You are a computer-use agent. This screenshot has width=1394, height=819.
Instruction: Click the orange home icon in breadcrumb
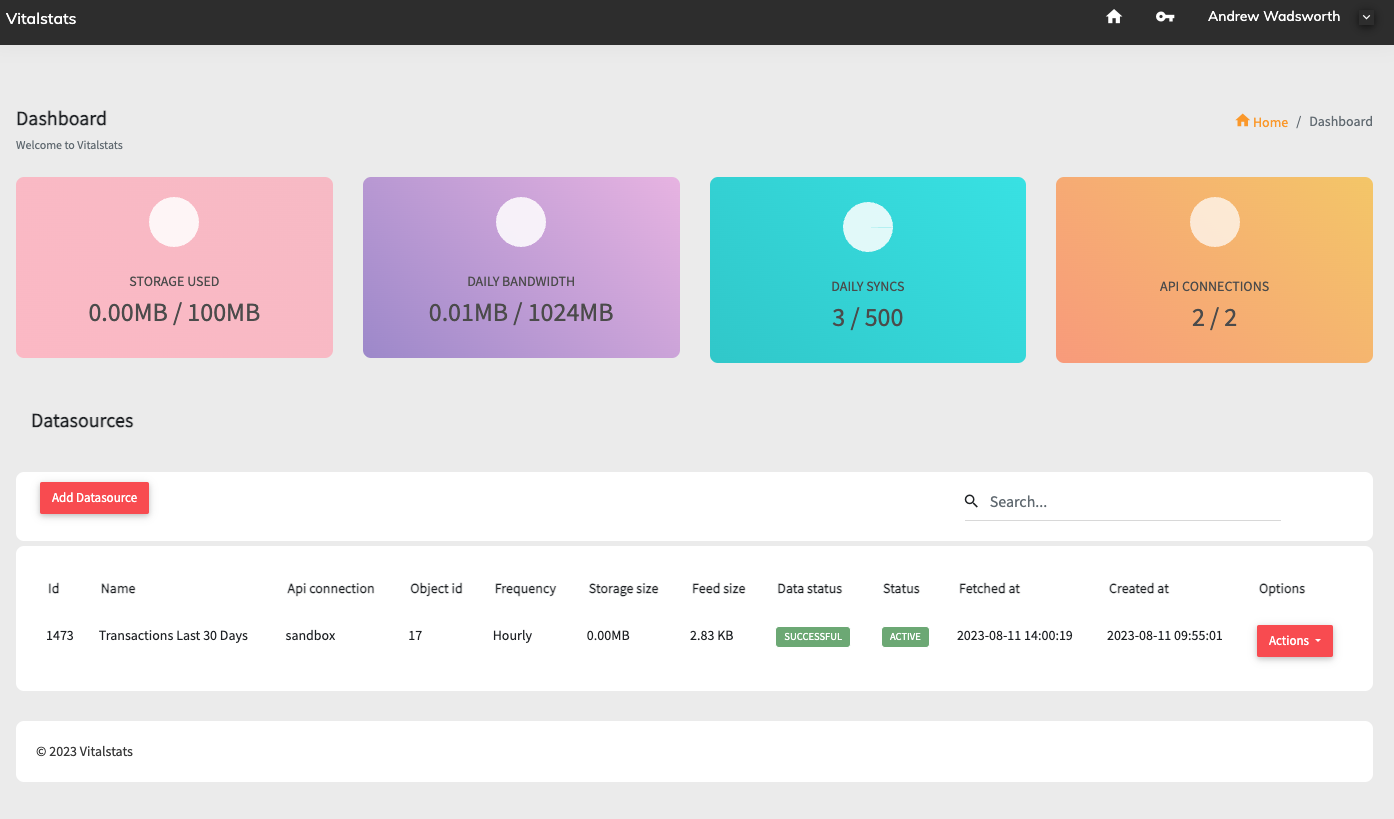[x=1242, y=121]
